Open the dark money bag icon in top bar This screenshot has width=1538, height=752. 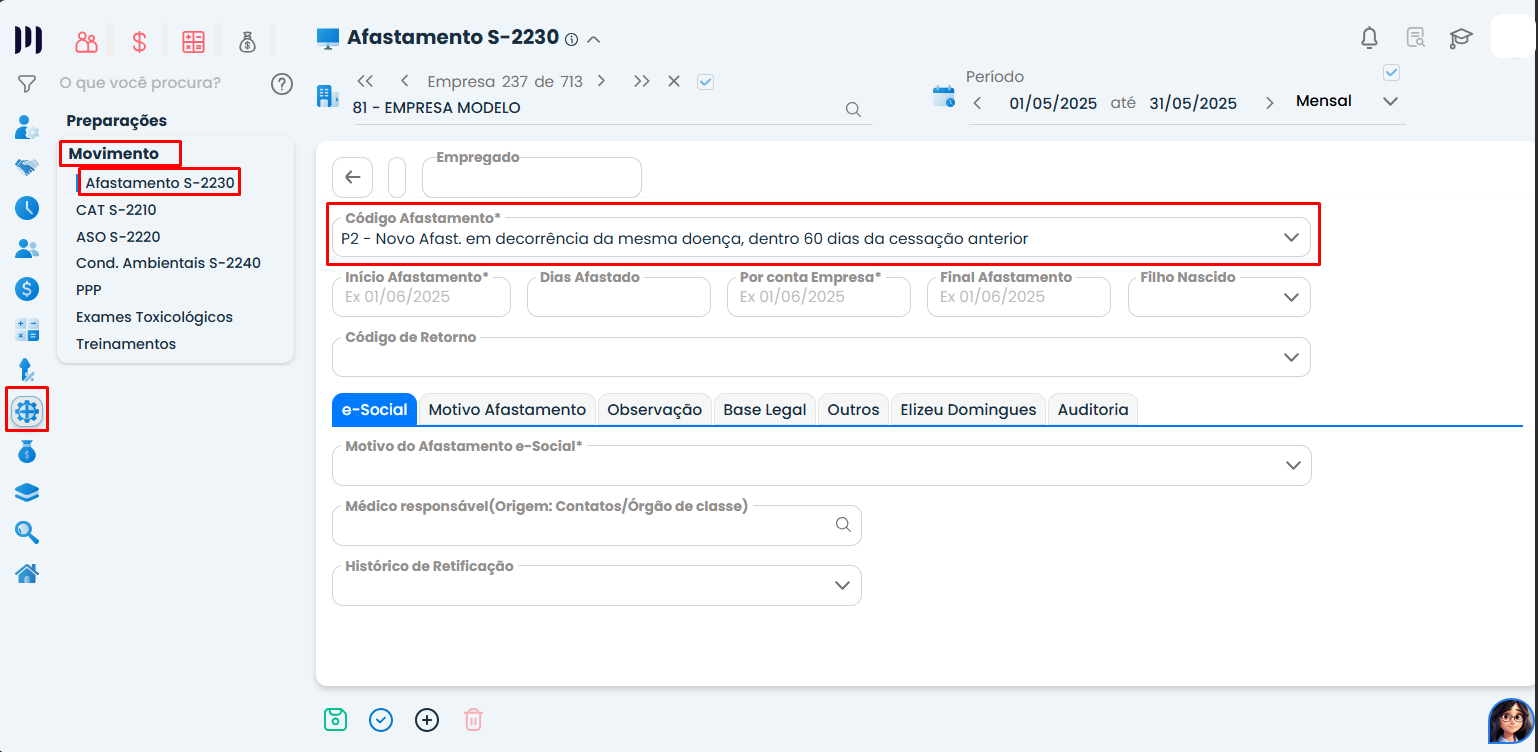tap(247, 42)
